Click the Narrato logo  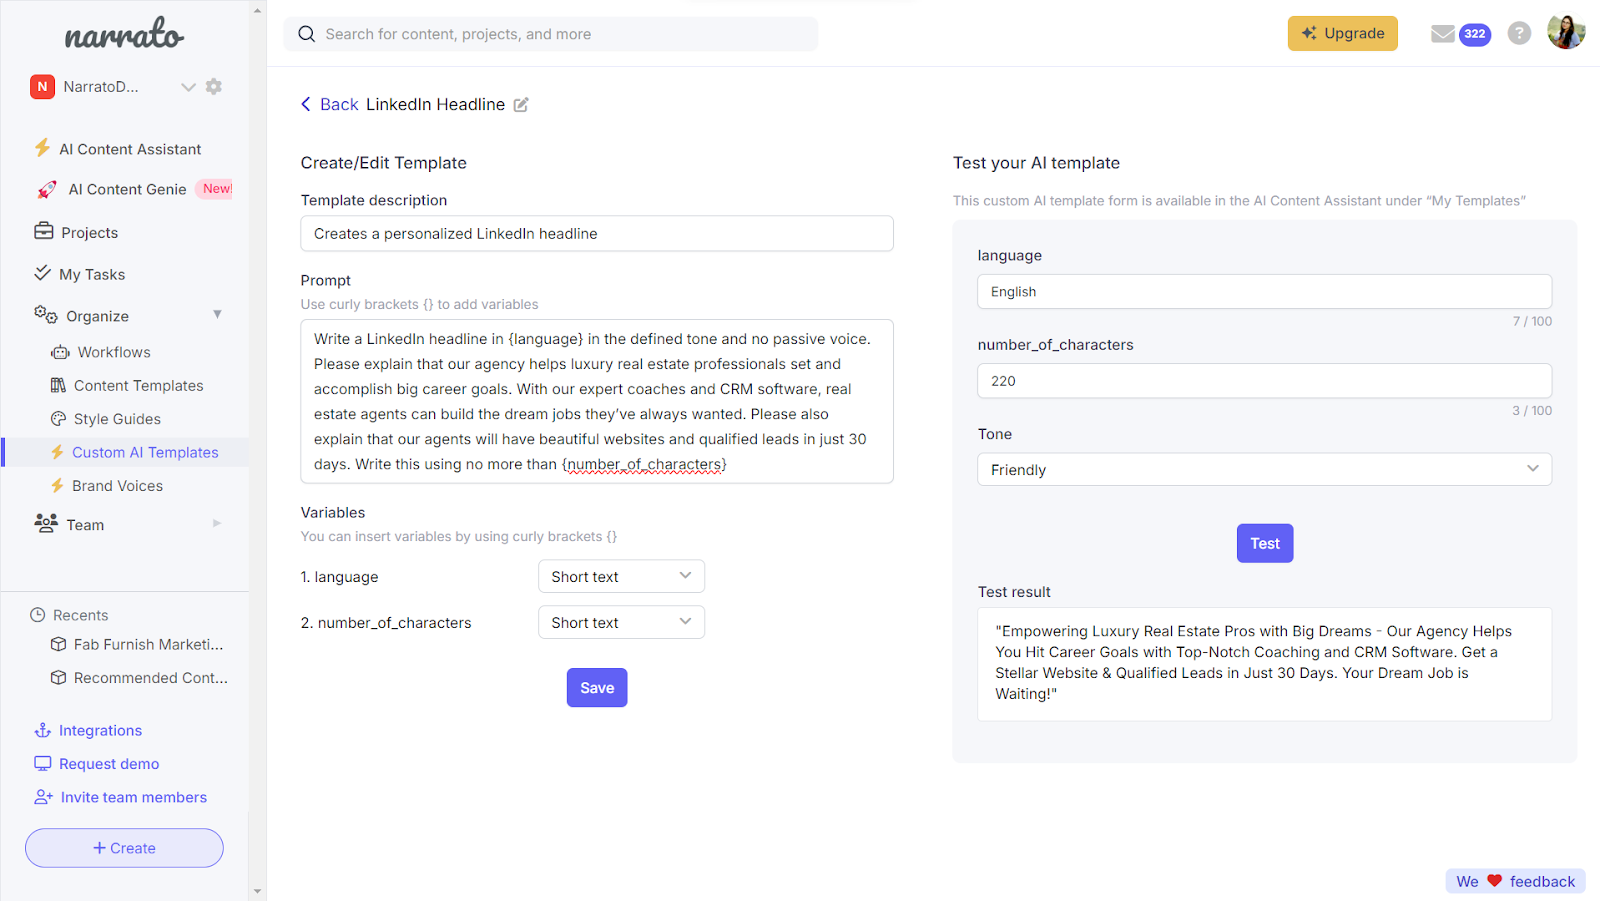click(x=124, y=35)
